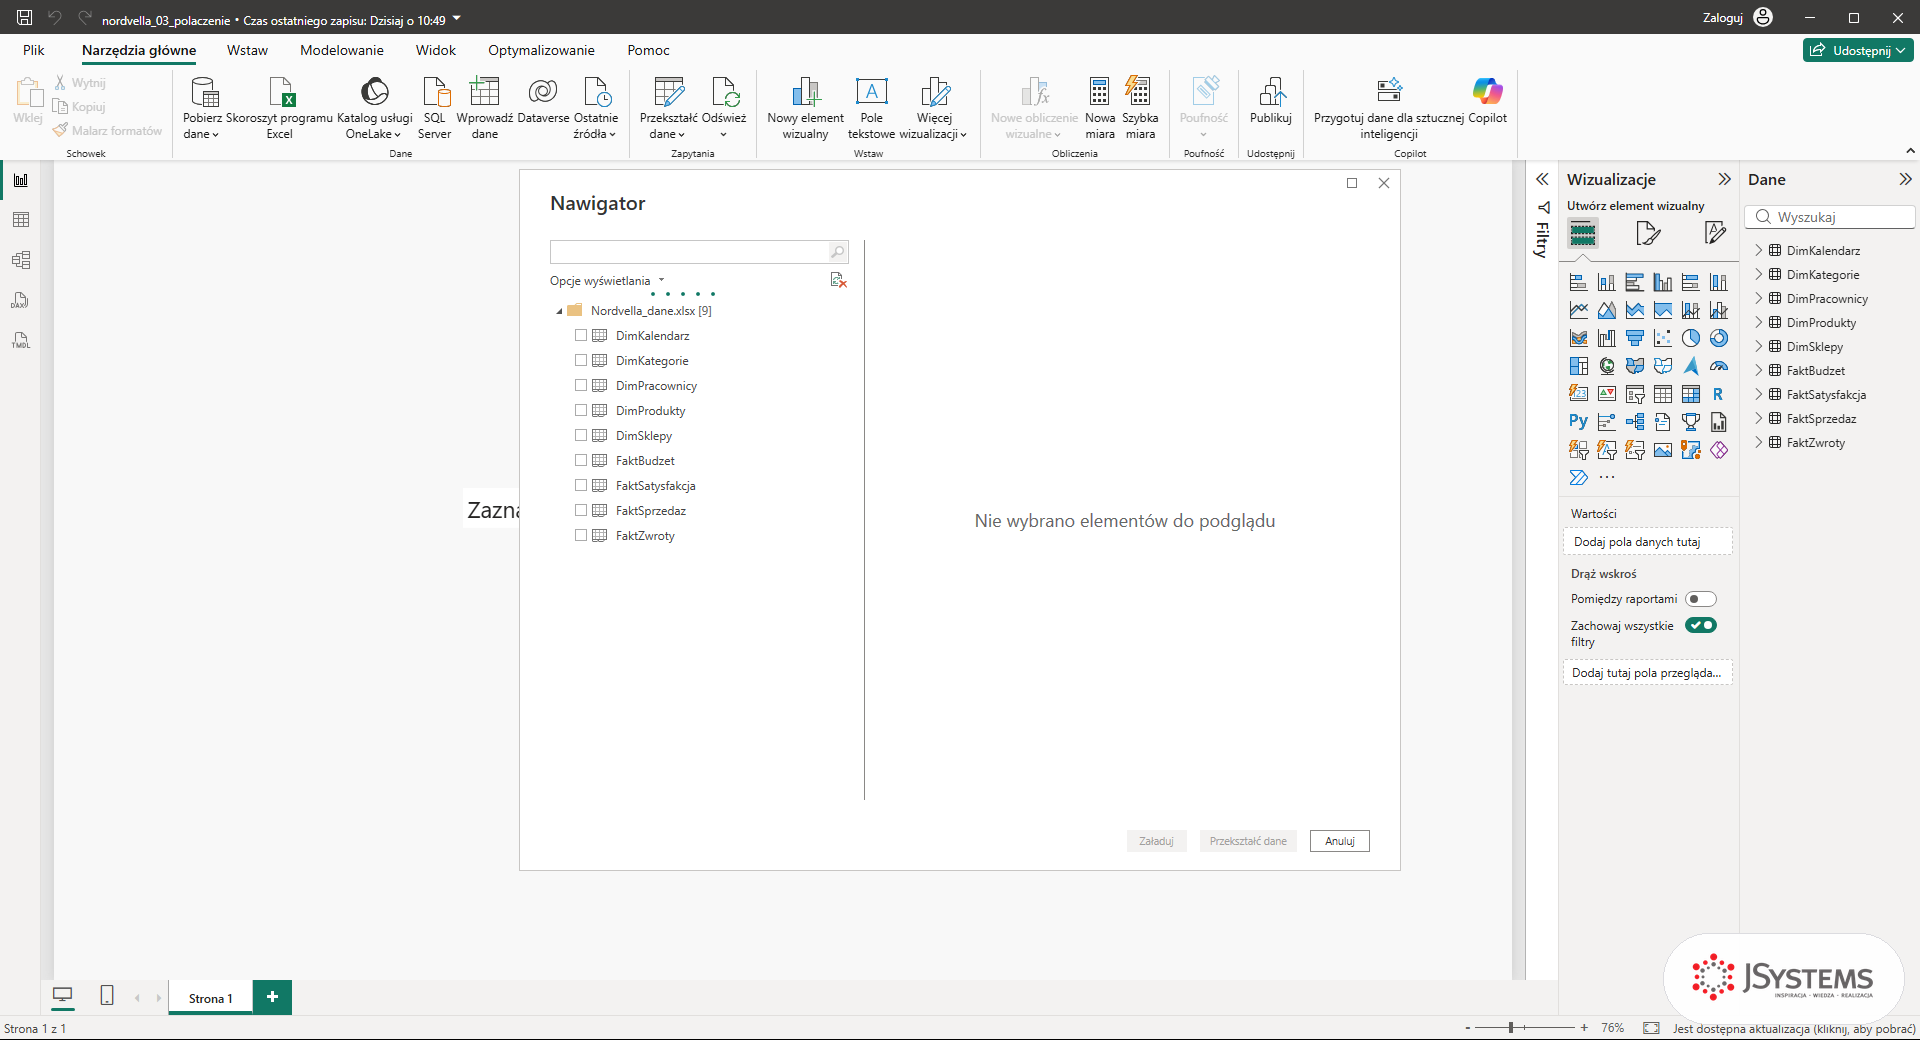This screenshot has height=1040, width=1920.
Task: Switch to mobile layout icon
Action: click(x=107, y=995)
